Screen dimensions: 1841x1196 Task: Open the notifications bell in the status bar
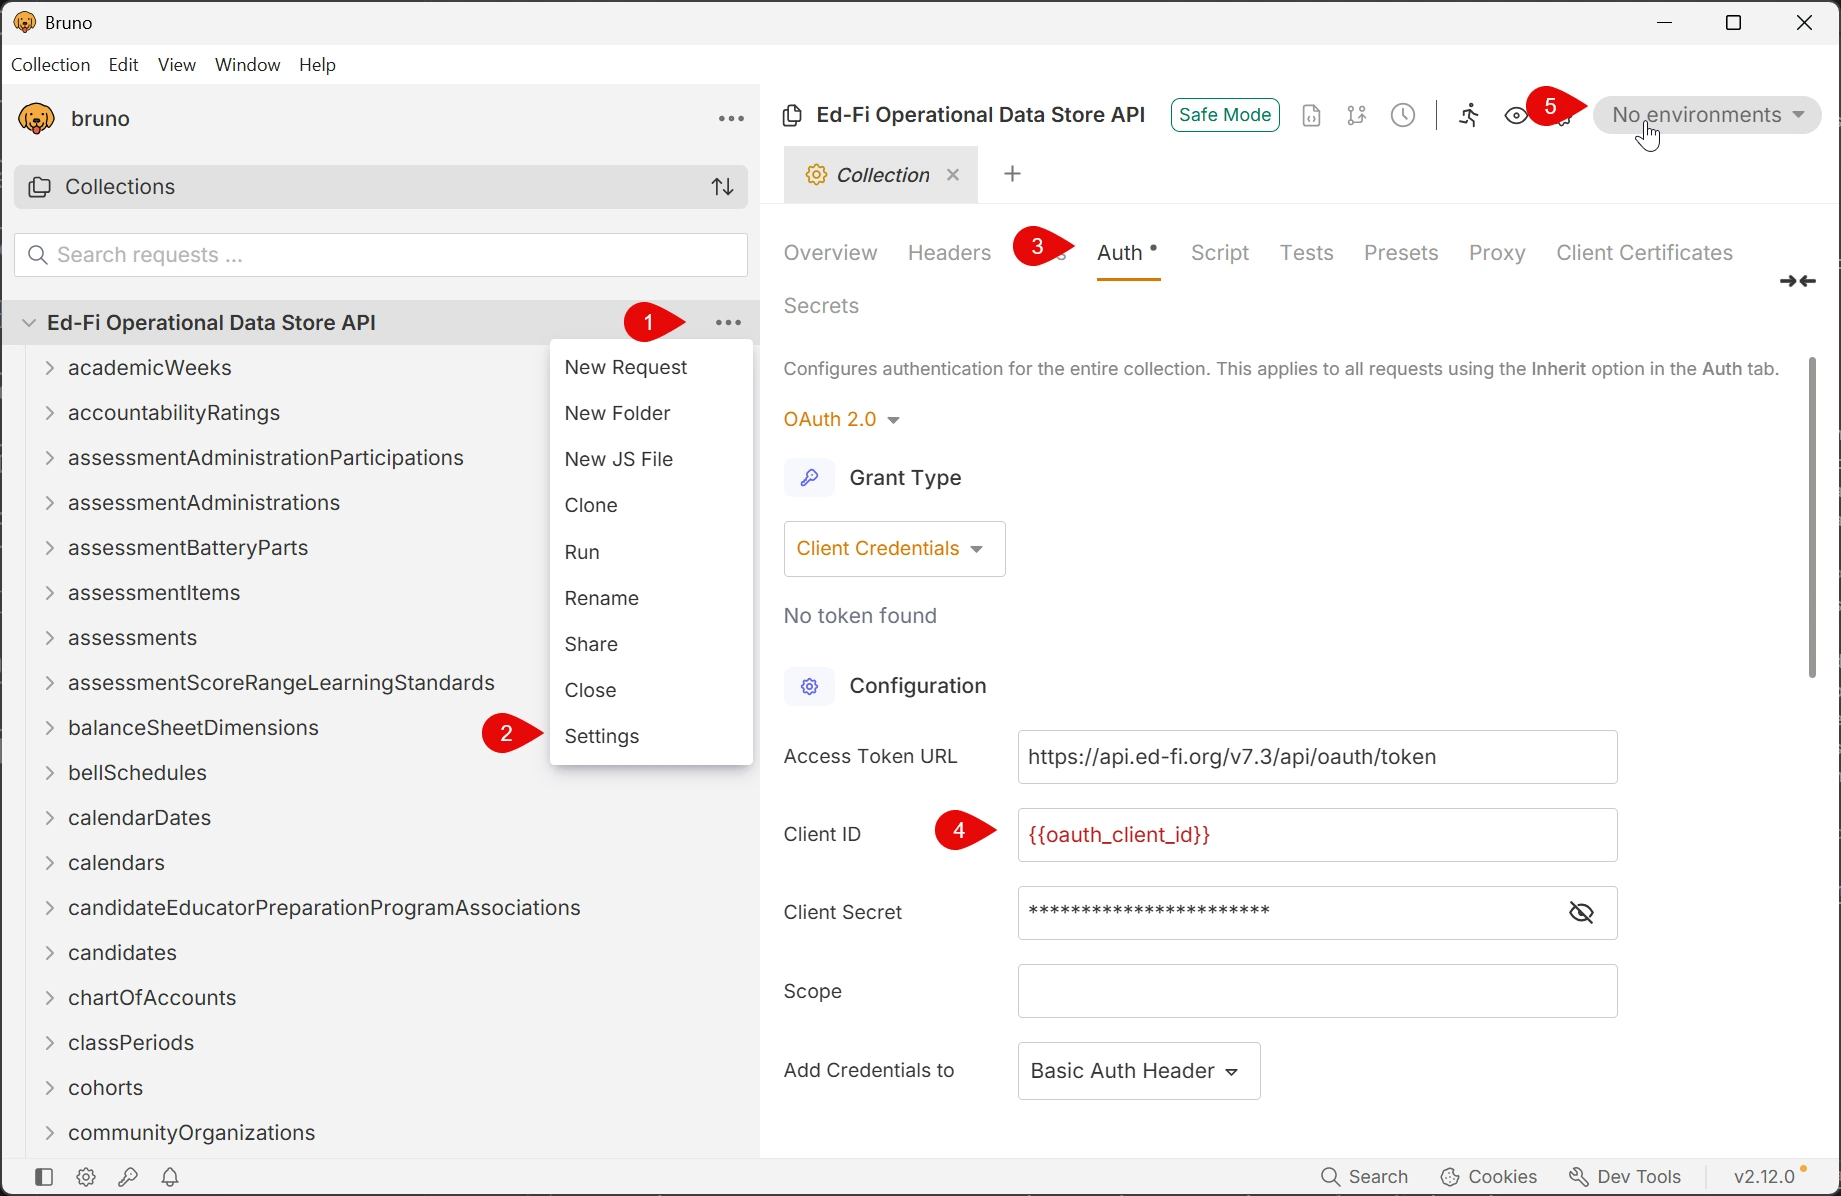pos(170,1177)
